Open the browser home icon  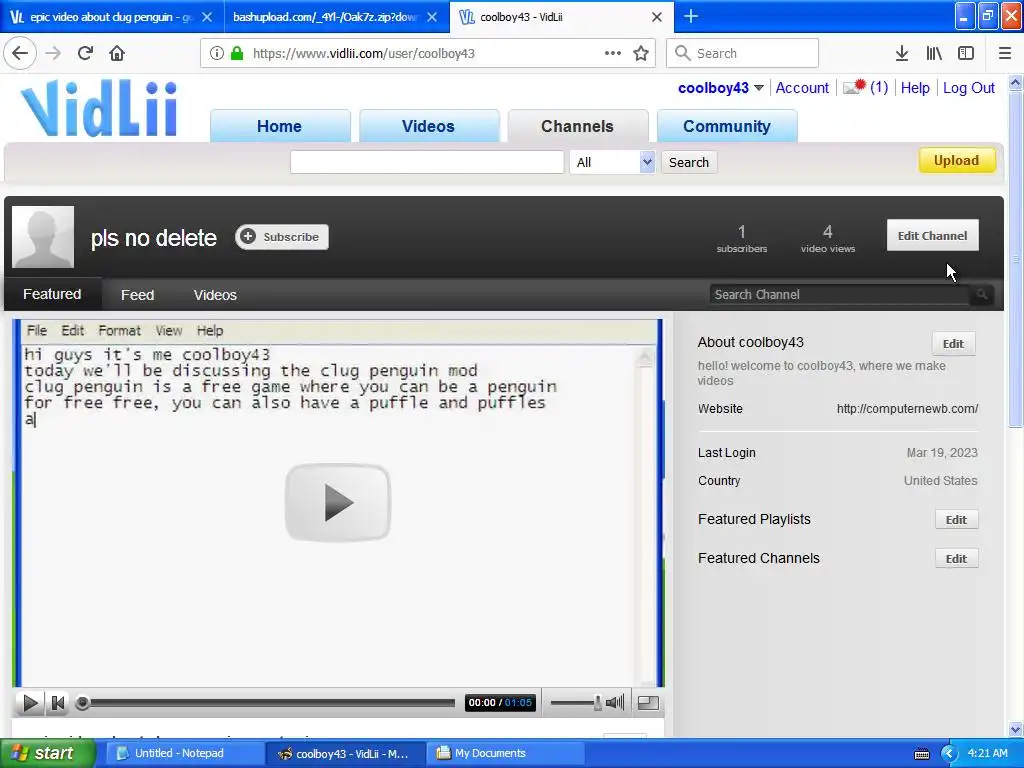(117, 54)
